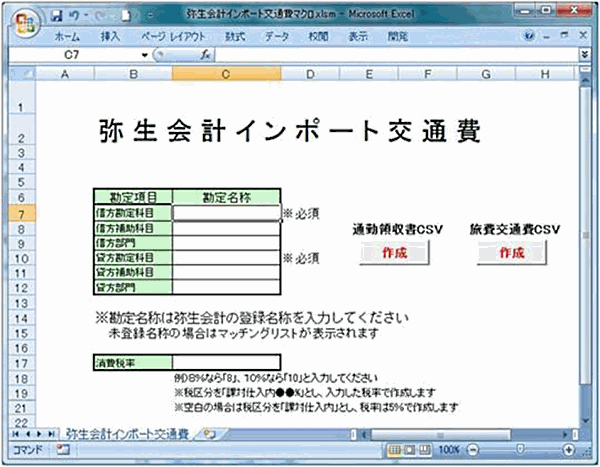Viewport: 600px width, 467px height.
Task: Click the 弥生会計インポート交通費 title text
Action: click(290, 131)
